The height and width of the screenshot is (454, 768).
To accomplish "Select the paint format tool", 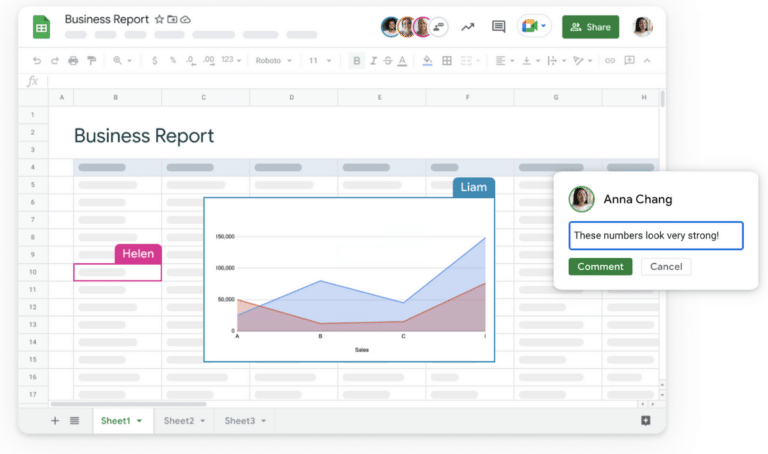I will click(x=92, y=61).
